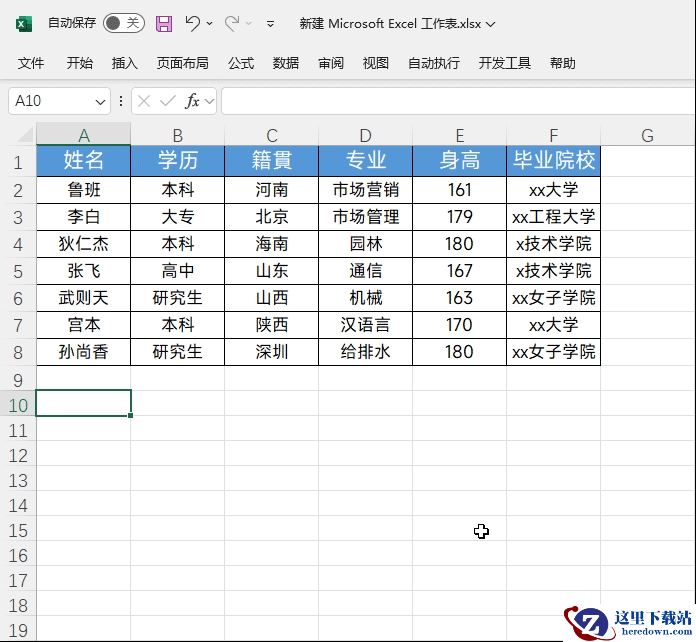Click the 籍贯 header cell
The image size is (696, 642).
tap(272, 161)
